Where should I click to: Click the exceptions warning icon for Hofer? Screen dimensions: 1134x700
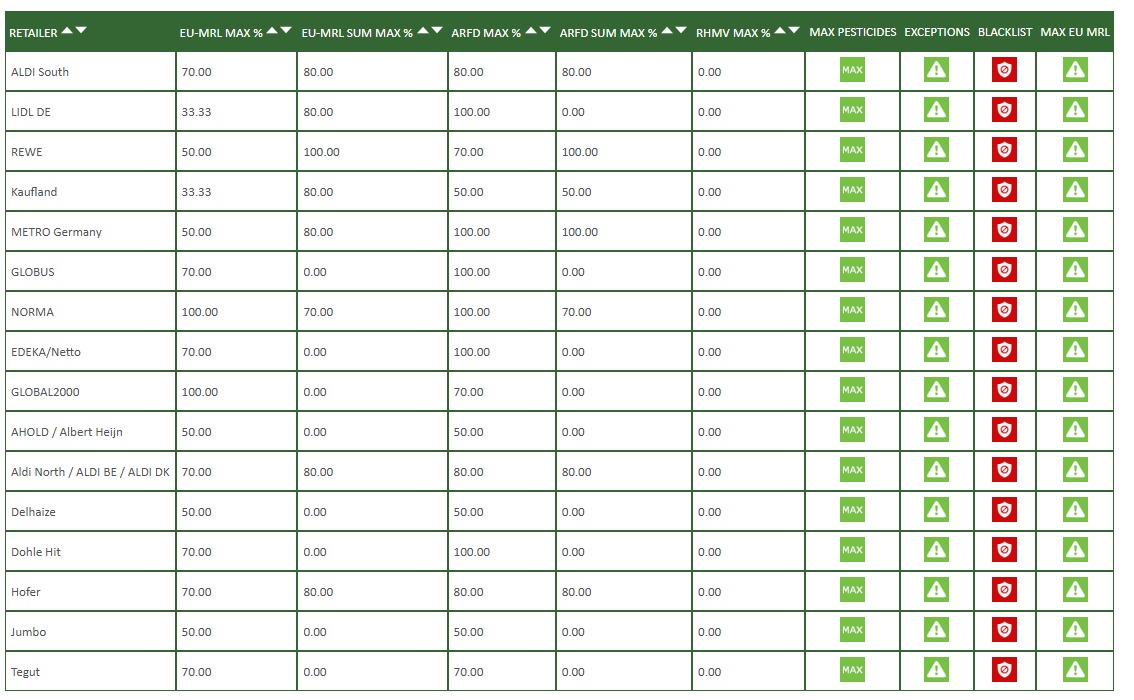coord(936,590)
